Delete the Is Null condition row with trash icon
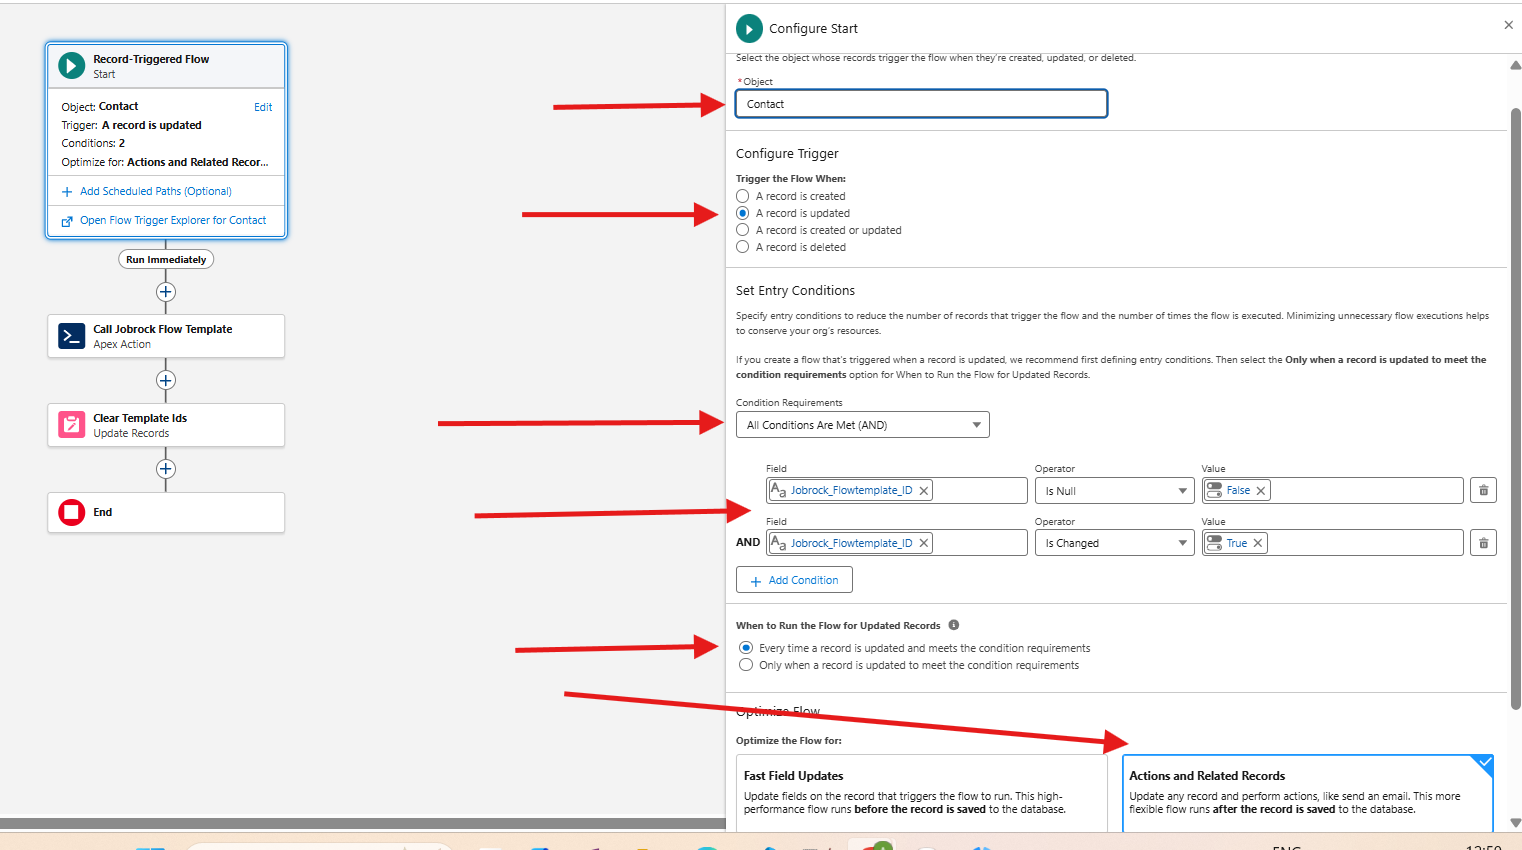The height and width of the screenshot is (850, 1522). 1483,490
